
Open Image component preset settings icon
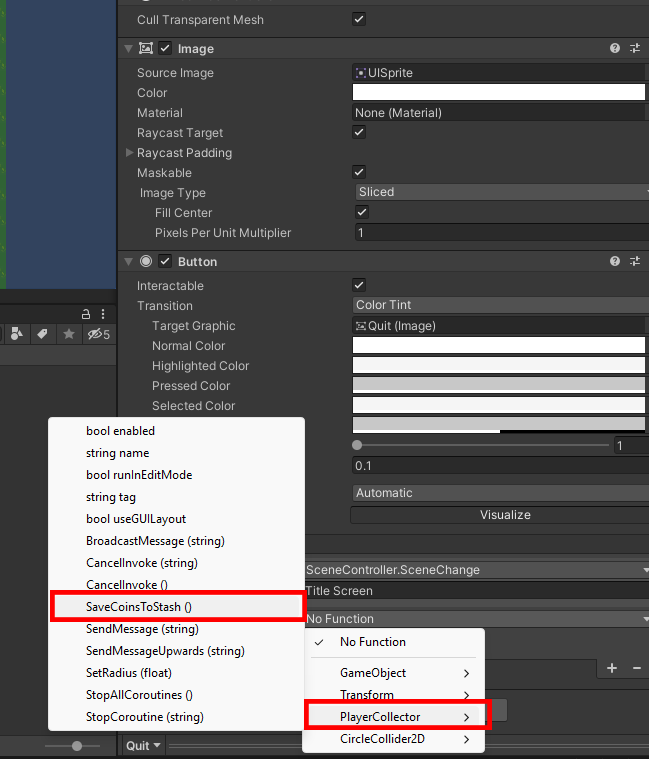tap(635, 48)
